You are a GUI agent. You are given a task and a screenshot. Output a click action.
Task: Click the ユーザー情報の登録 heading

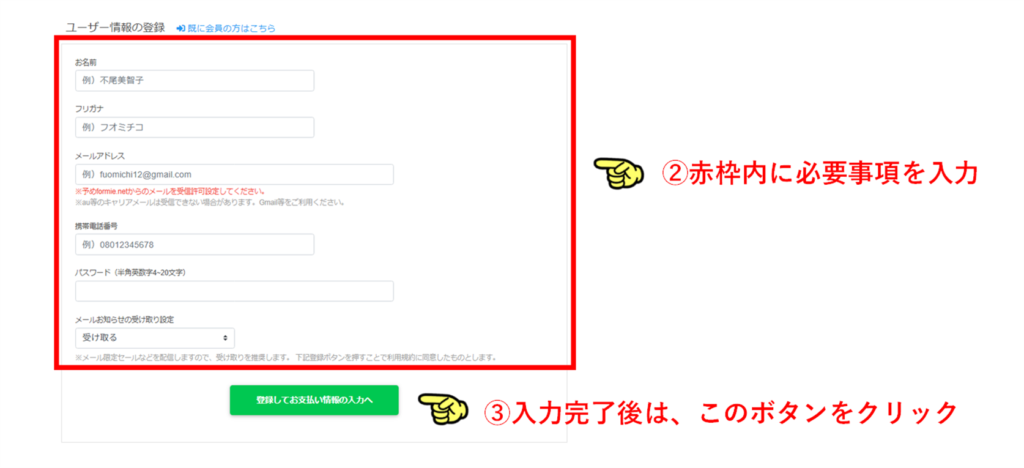click(116, 29)
